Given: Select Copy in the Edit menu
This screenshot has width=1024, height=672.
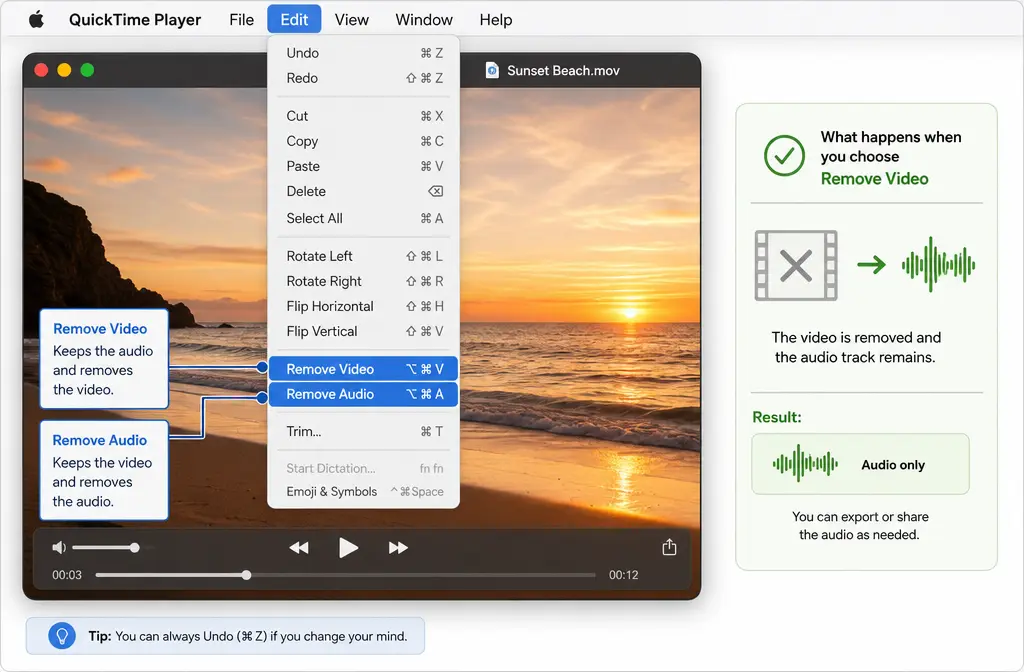Looking at the screenshot, I should coord(364,141).
